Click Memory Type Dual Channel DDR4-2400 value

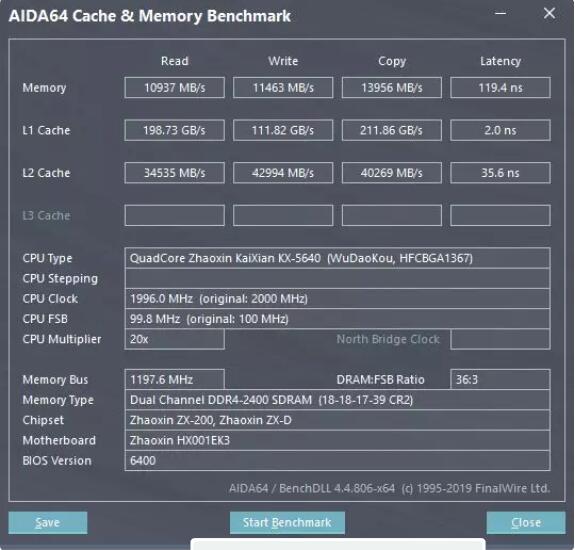pyautogui.click(x=337, y=400)
